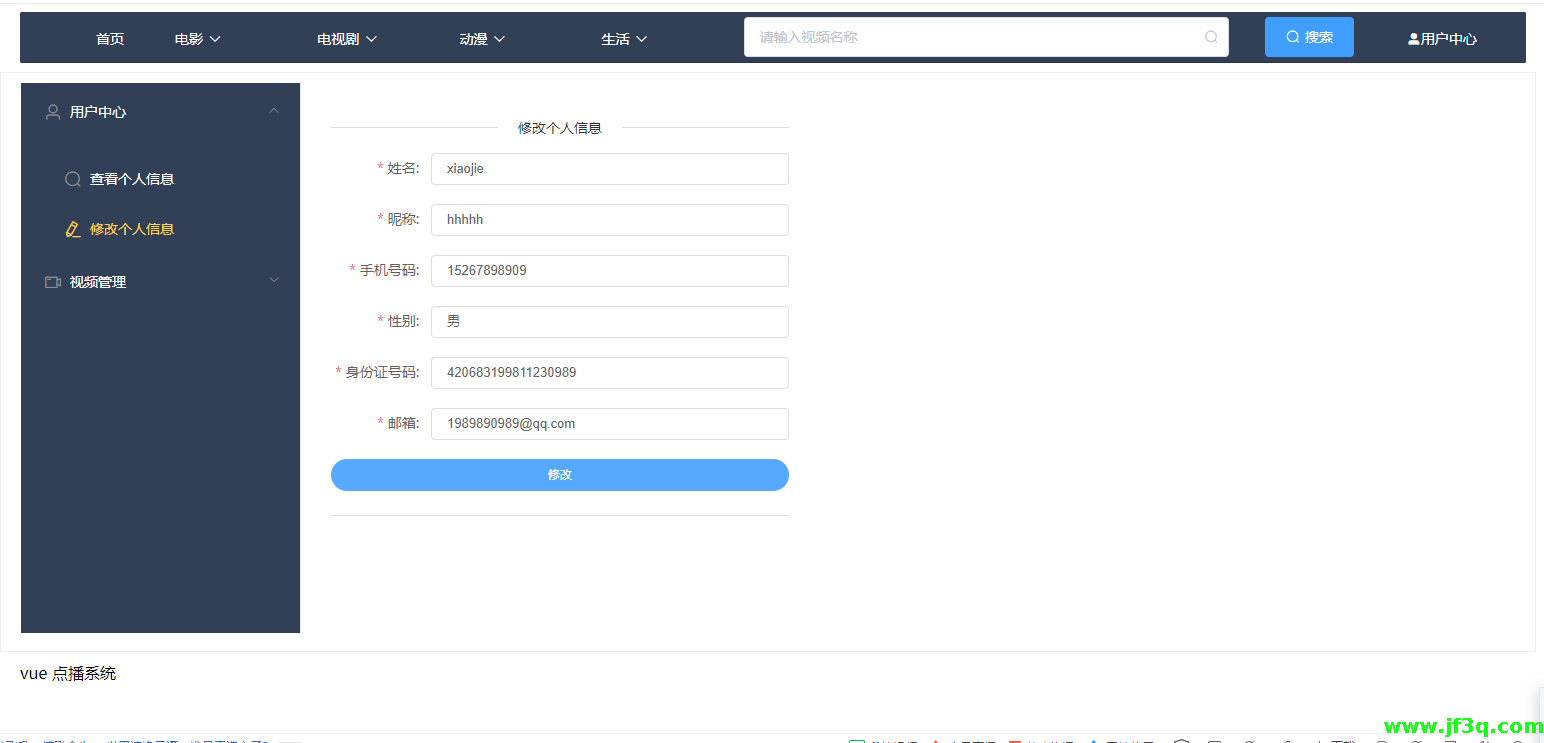Viewport: 1544px width, 743px height.
Task: Collapse the 用户中心 sidebar section arrow
Action: pyautogui.click(x=274, y=111)
